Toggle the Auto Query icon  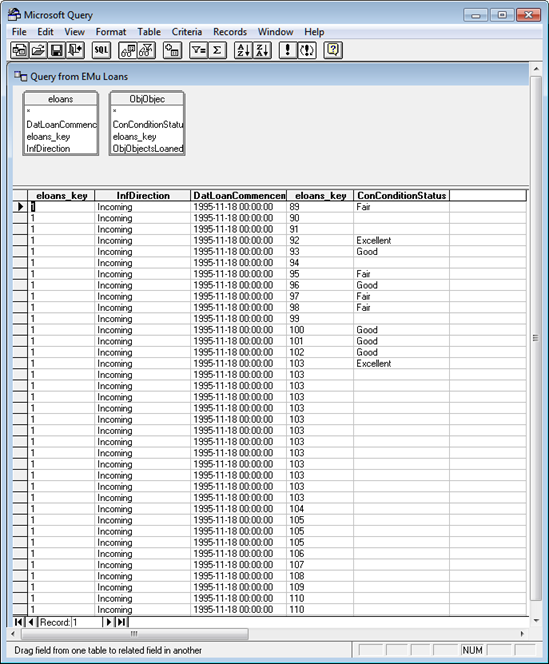coord(307,50)
